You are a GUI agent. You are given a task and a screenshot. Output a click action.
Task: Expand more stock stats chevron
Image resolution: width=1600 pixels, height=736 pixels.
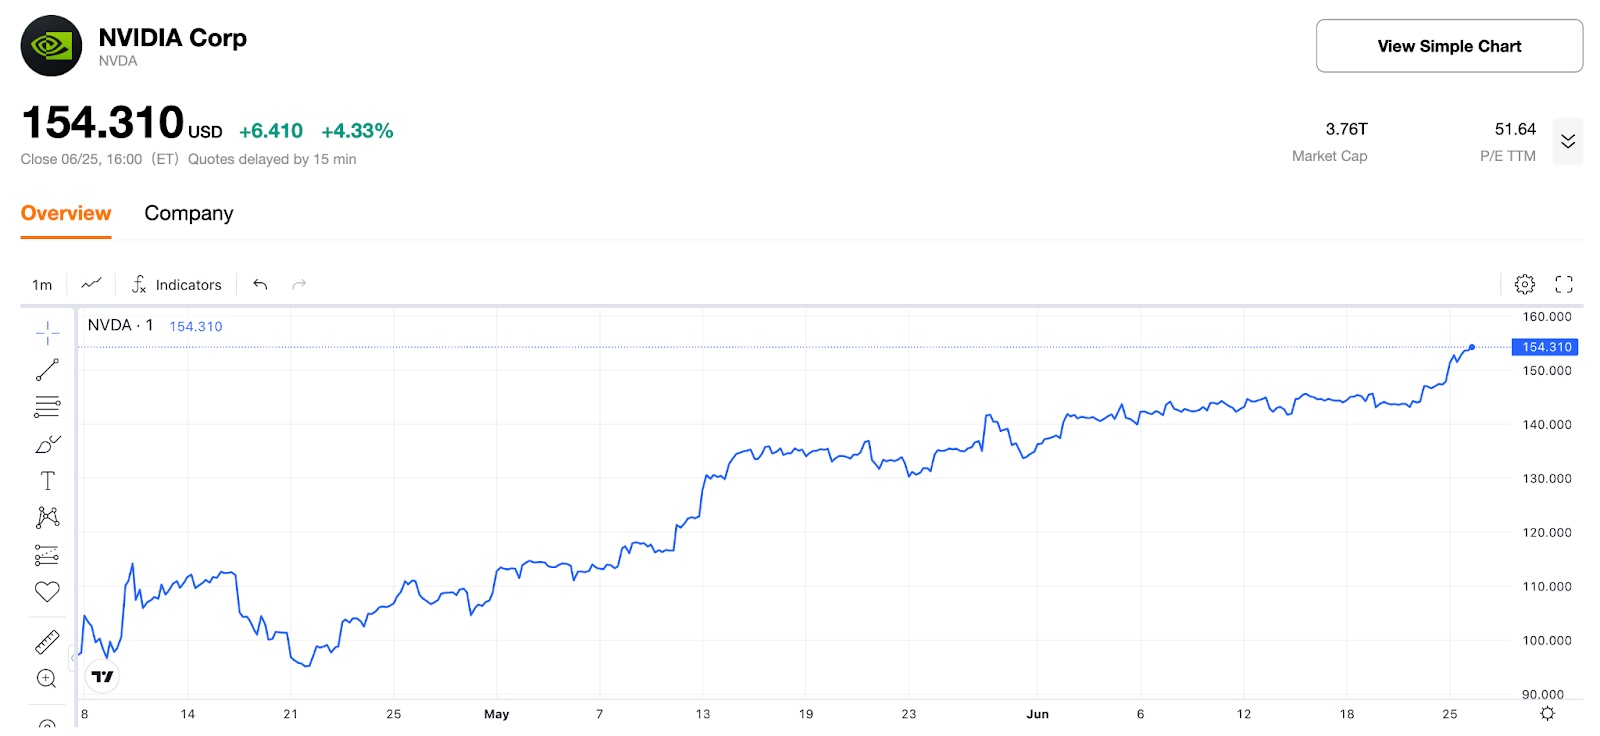1567,141
